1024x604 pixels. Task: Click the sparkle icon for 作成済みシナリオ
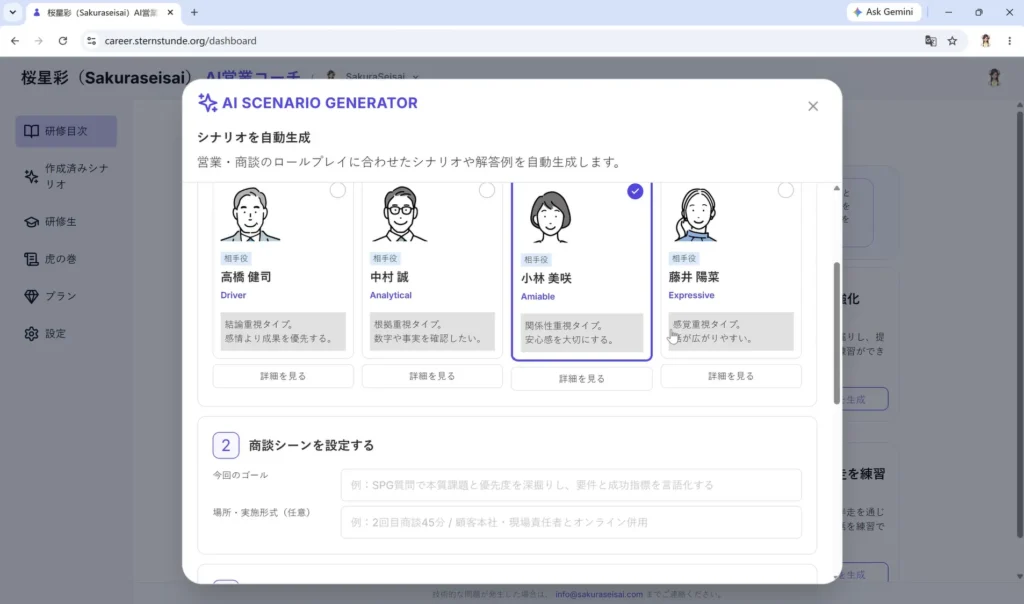[x=31, y=176]
